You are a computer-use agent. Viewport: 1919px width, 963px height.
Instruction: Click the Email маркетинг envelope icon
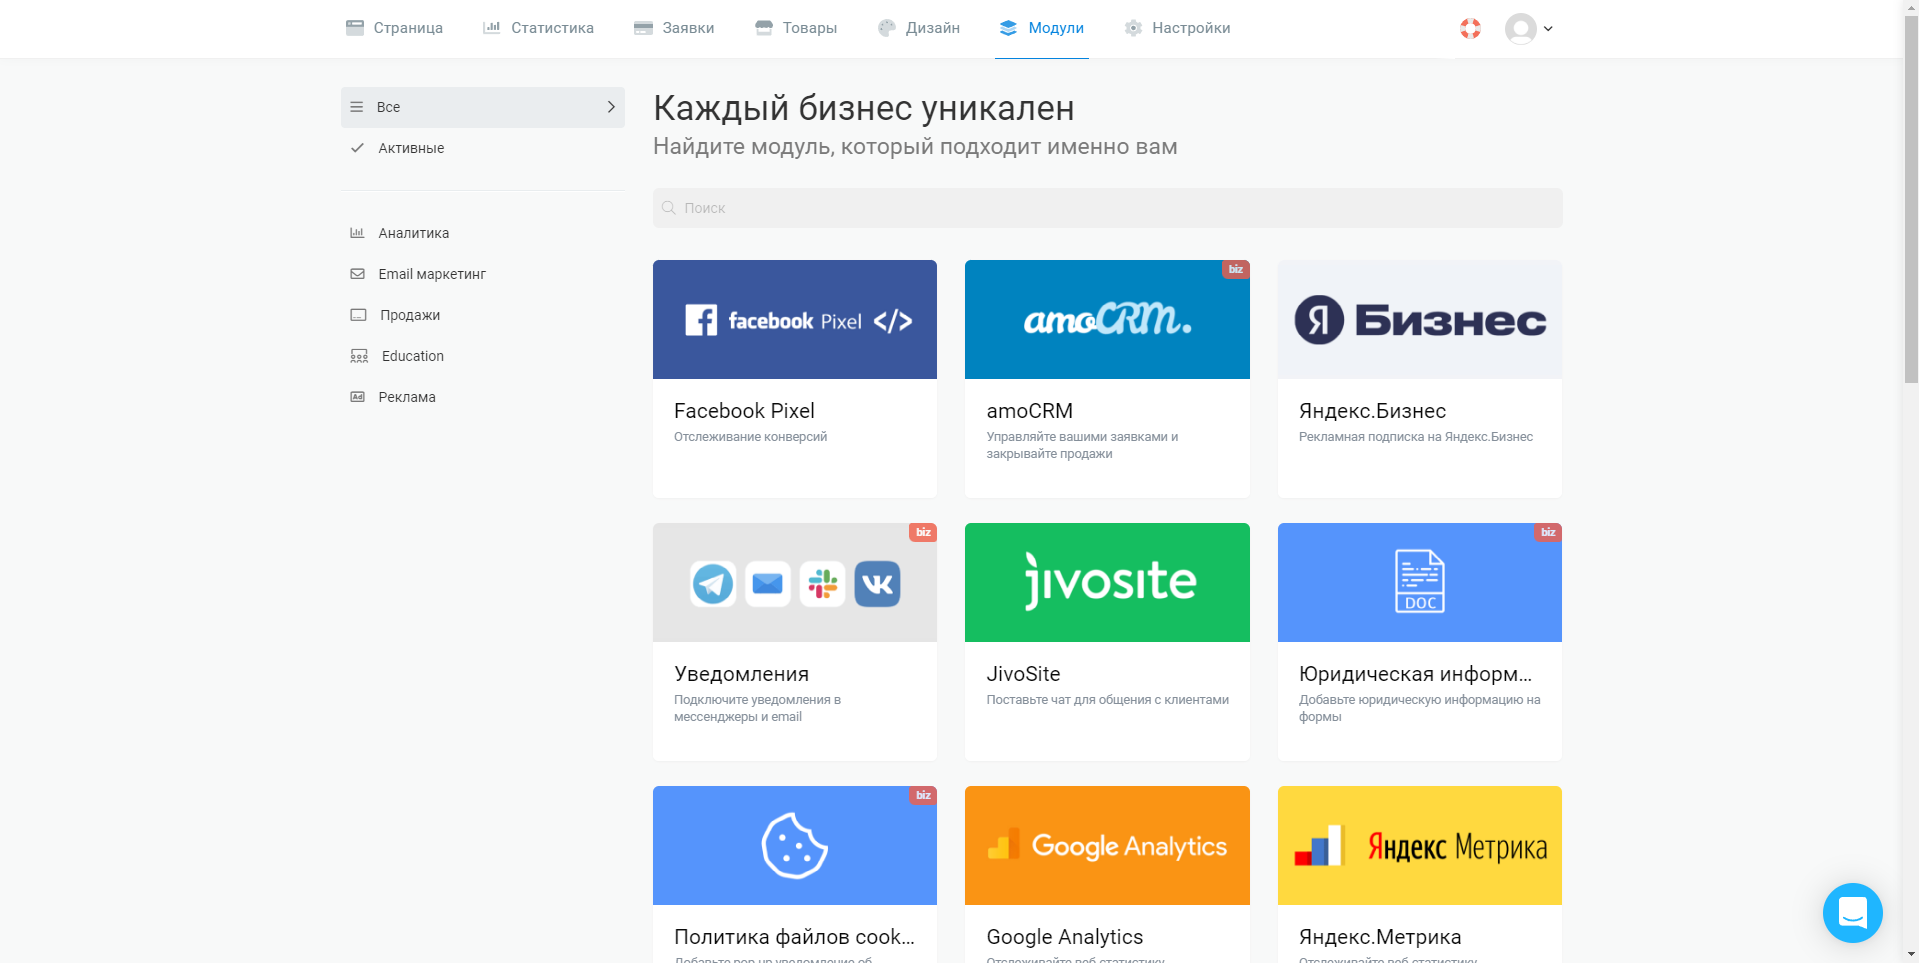pyautogui.click(x=357, y=274)
